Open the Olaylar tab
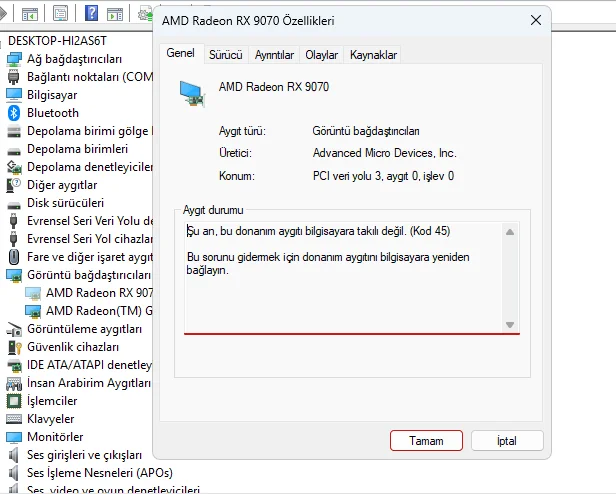 coord(321,55)
